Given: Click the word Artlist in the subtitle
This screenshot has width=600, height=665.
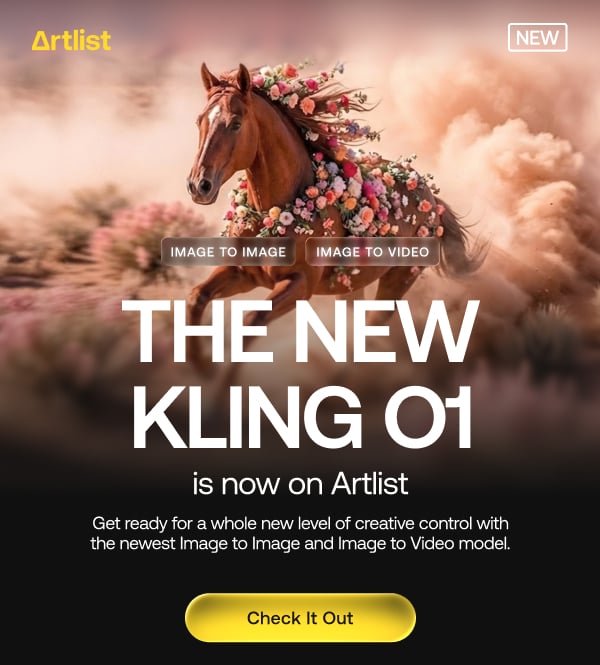Looking at the screenshot, I should click(370, 483).
